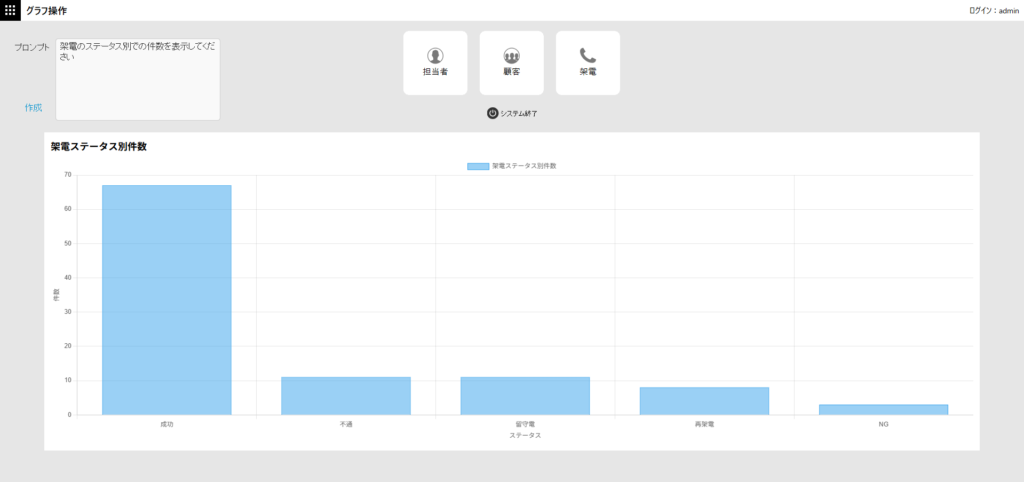Screen dimensions: 1024x482
Task: Click the システム終了 power icon
Action: [493, 113]
